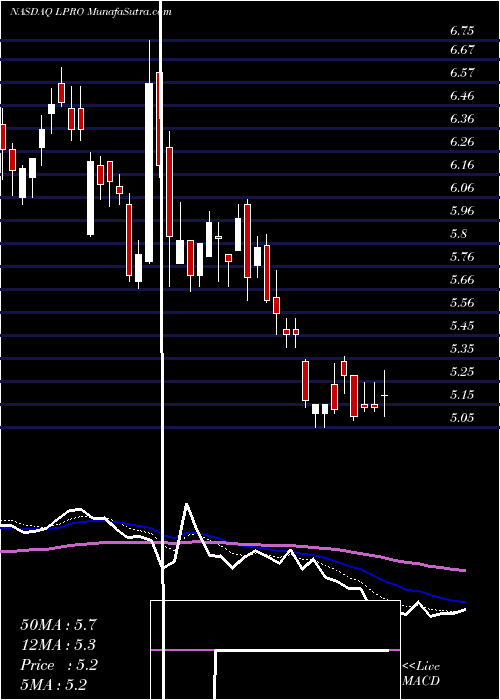Viewport: 500px width, 700px height.
Task: Click the 5.76 price axis label
Action: (x=462, y=257)
